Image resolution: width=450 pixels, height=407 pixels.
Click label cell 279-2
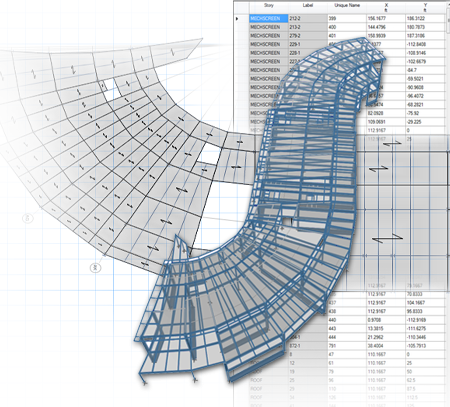click(308, 36)
